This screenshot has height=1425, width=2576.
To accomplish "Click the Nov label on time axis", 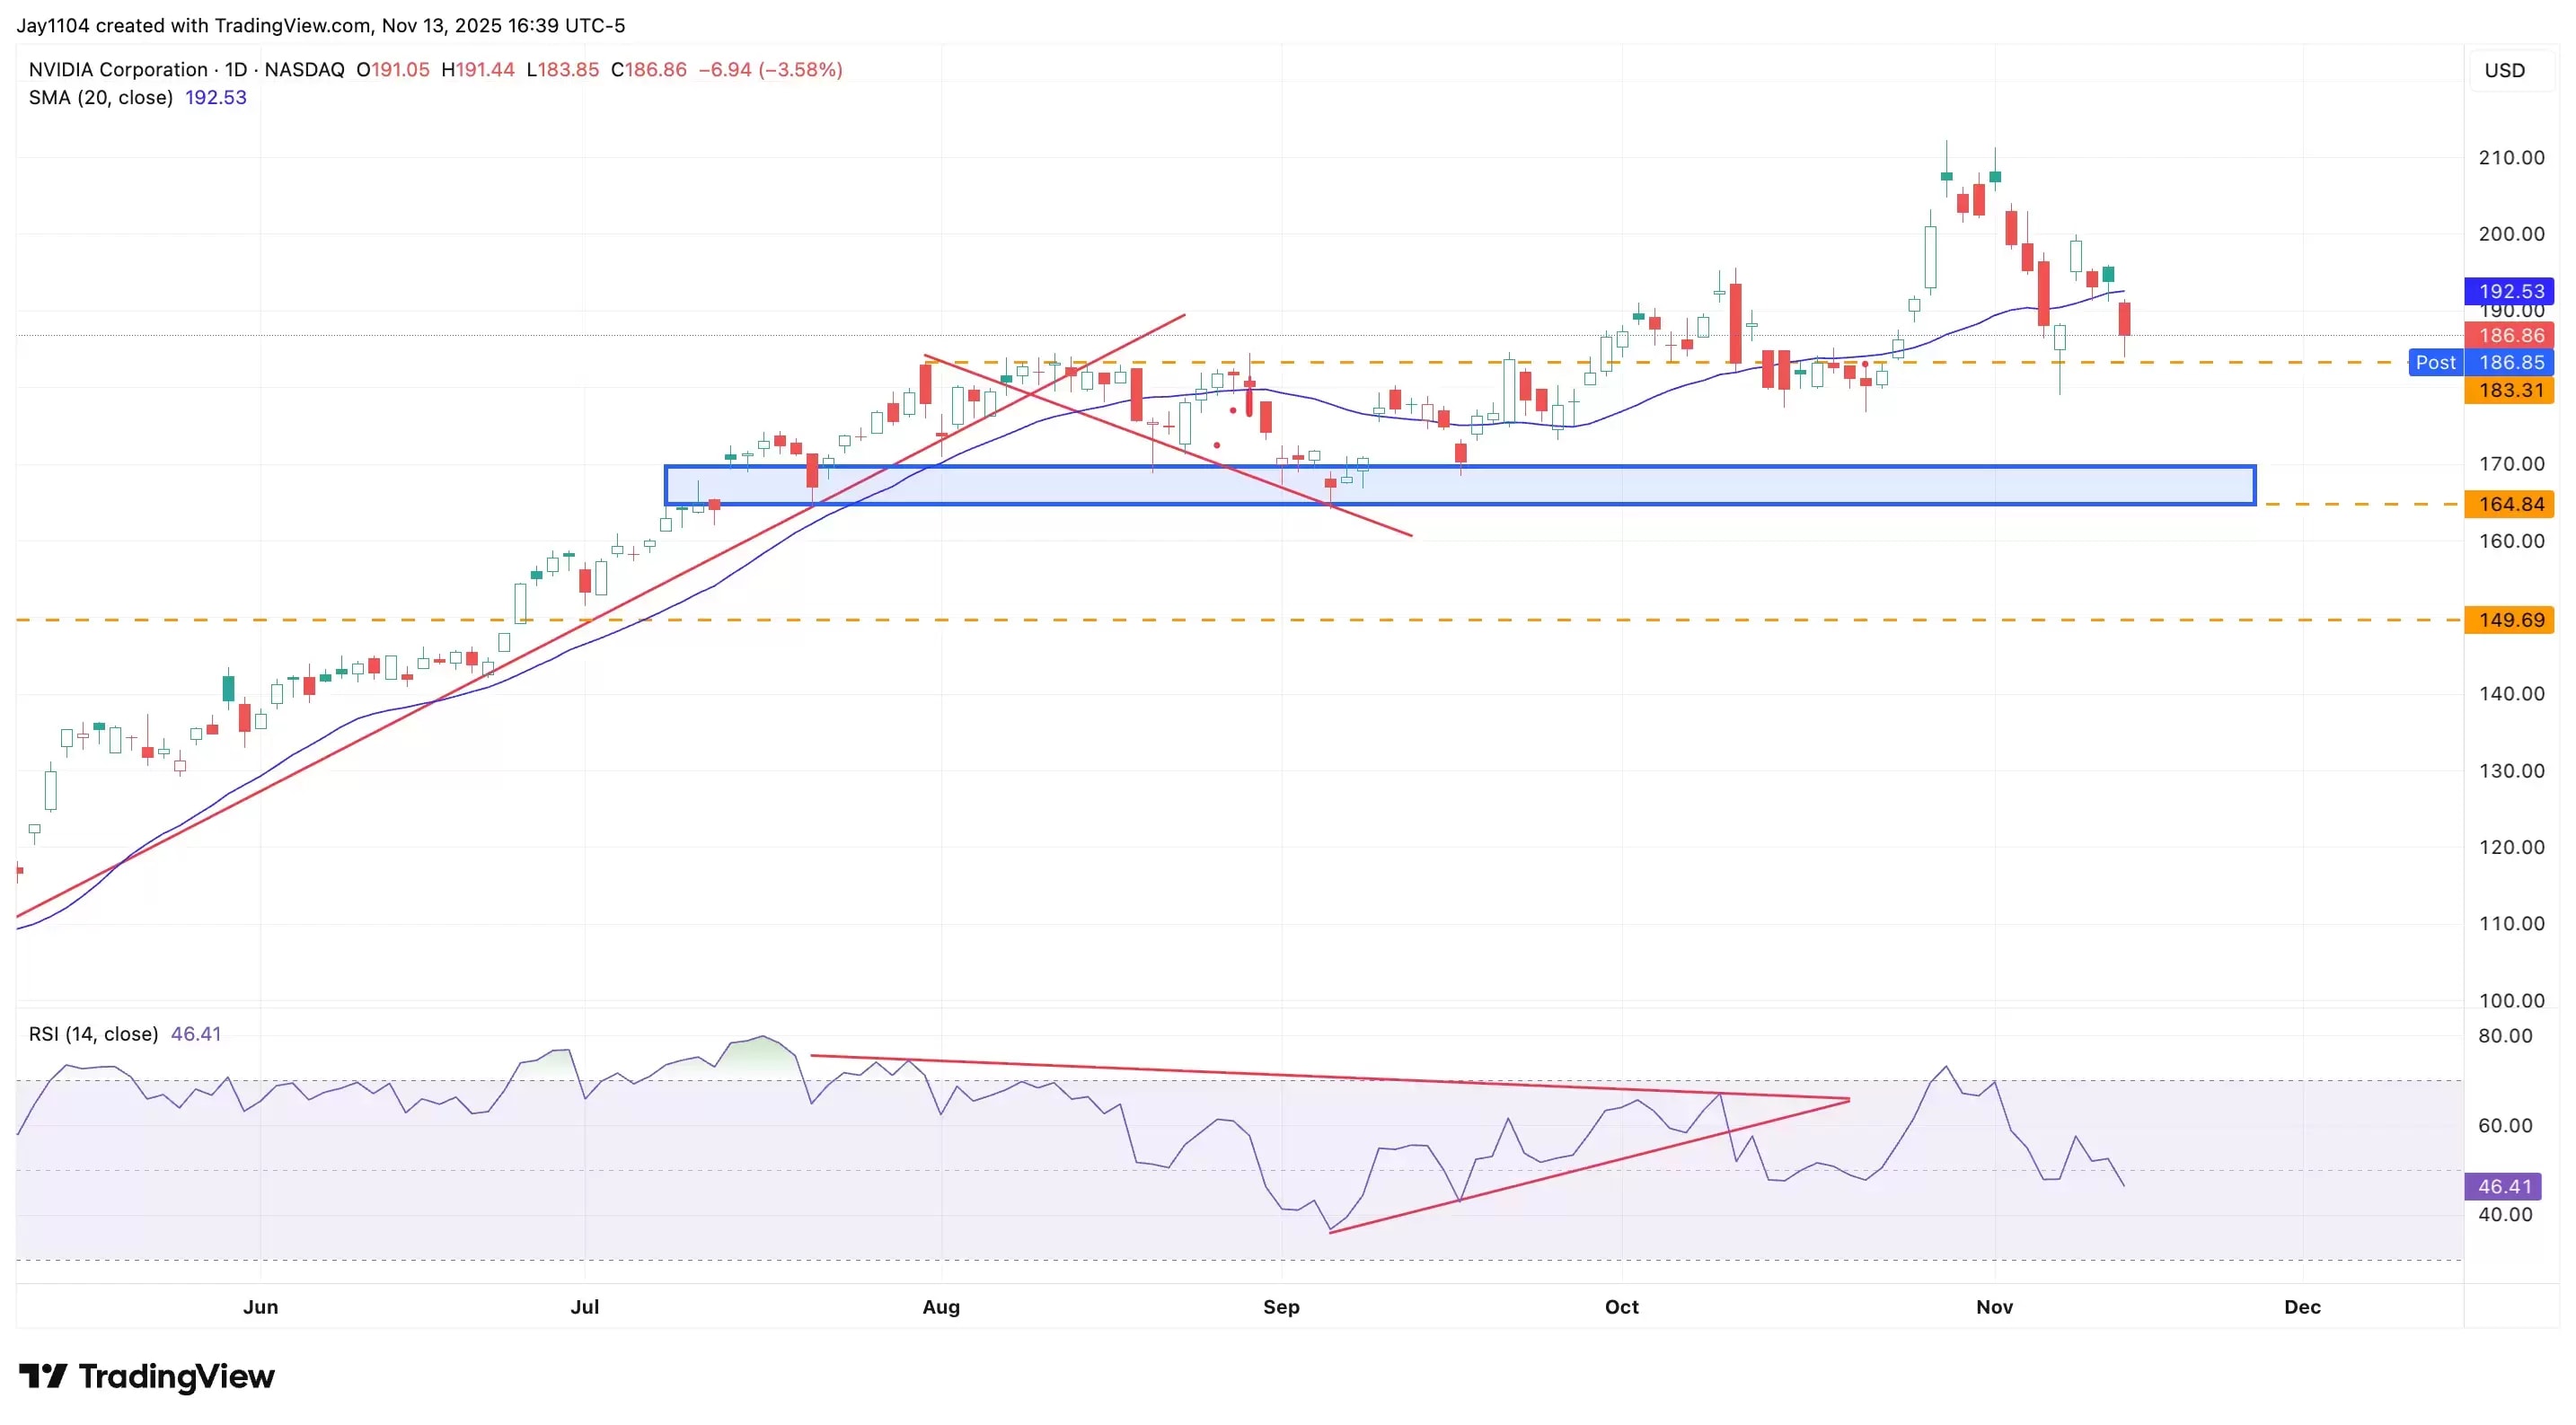I will pos(1994,1307).
